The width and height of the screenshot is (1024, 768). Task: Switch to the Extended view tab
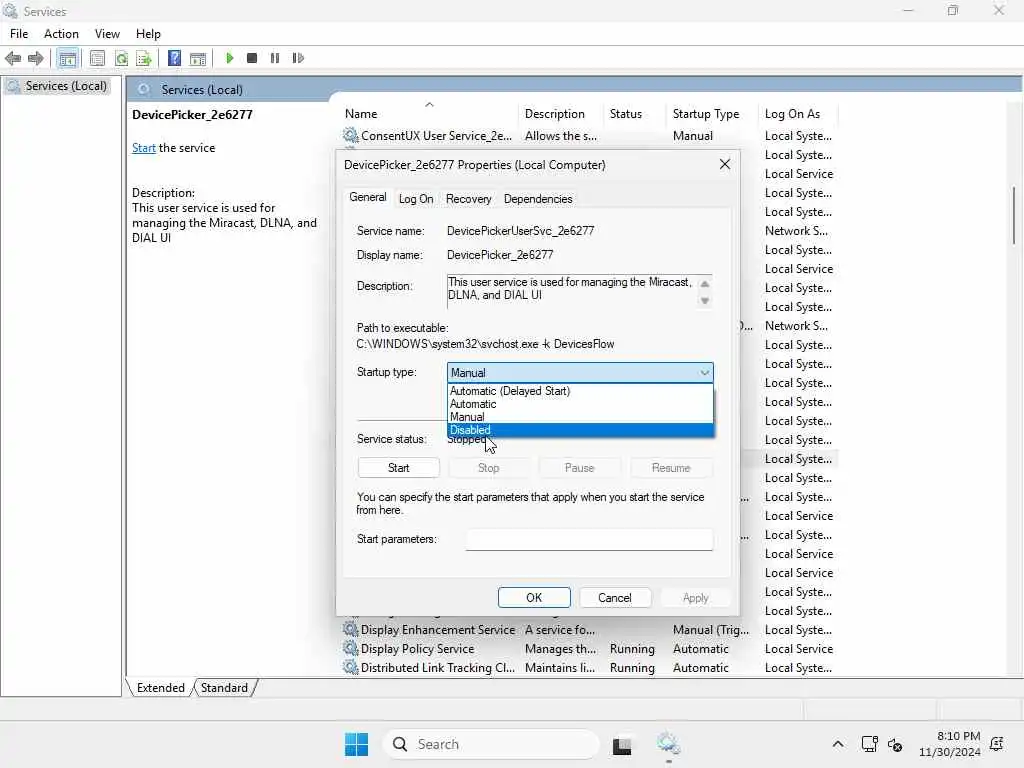161,688
